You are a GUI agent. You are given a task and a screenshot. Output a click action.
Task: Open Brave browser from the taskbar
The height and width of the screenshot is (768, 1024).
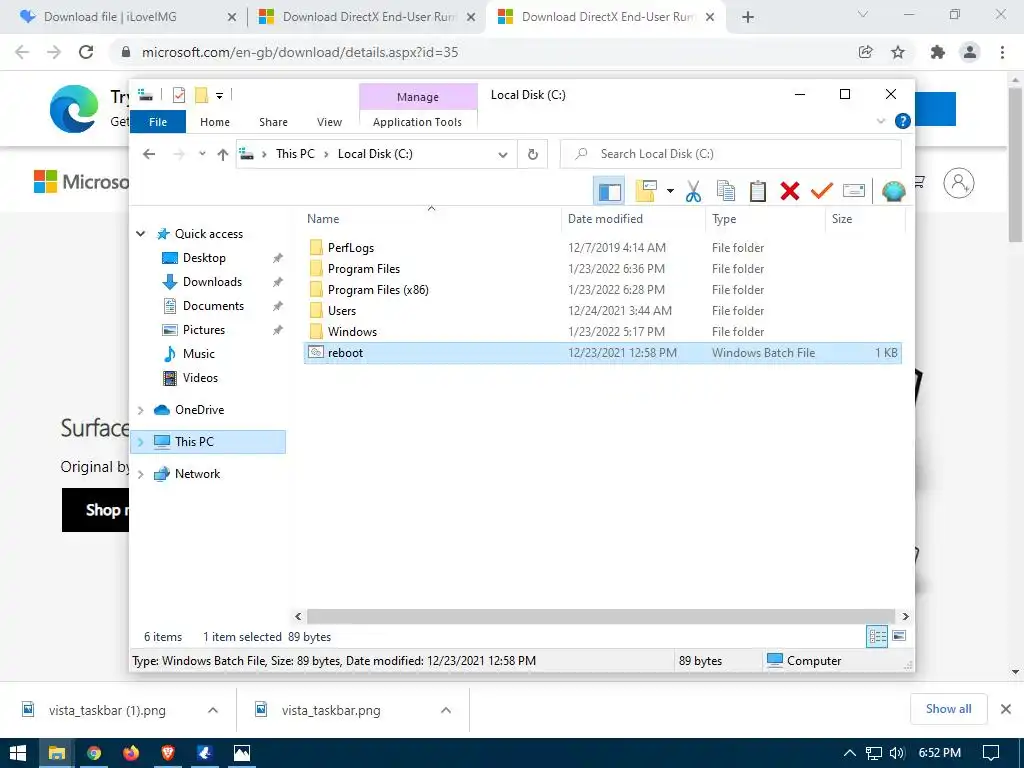click(x=168, y=754)
